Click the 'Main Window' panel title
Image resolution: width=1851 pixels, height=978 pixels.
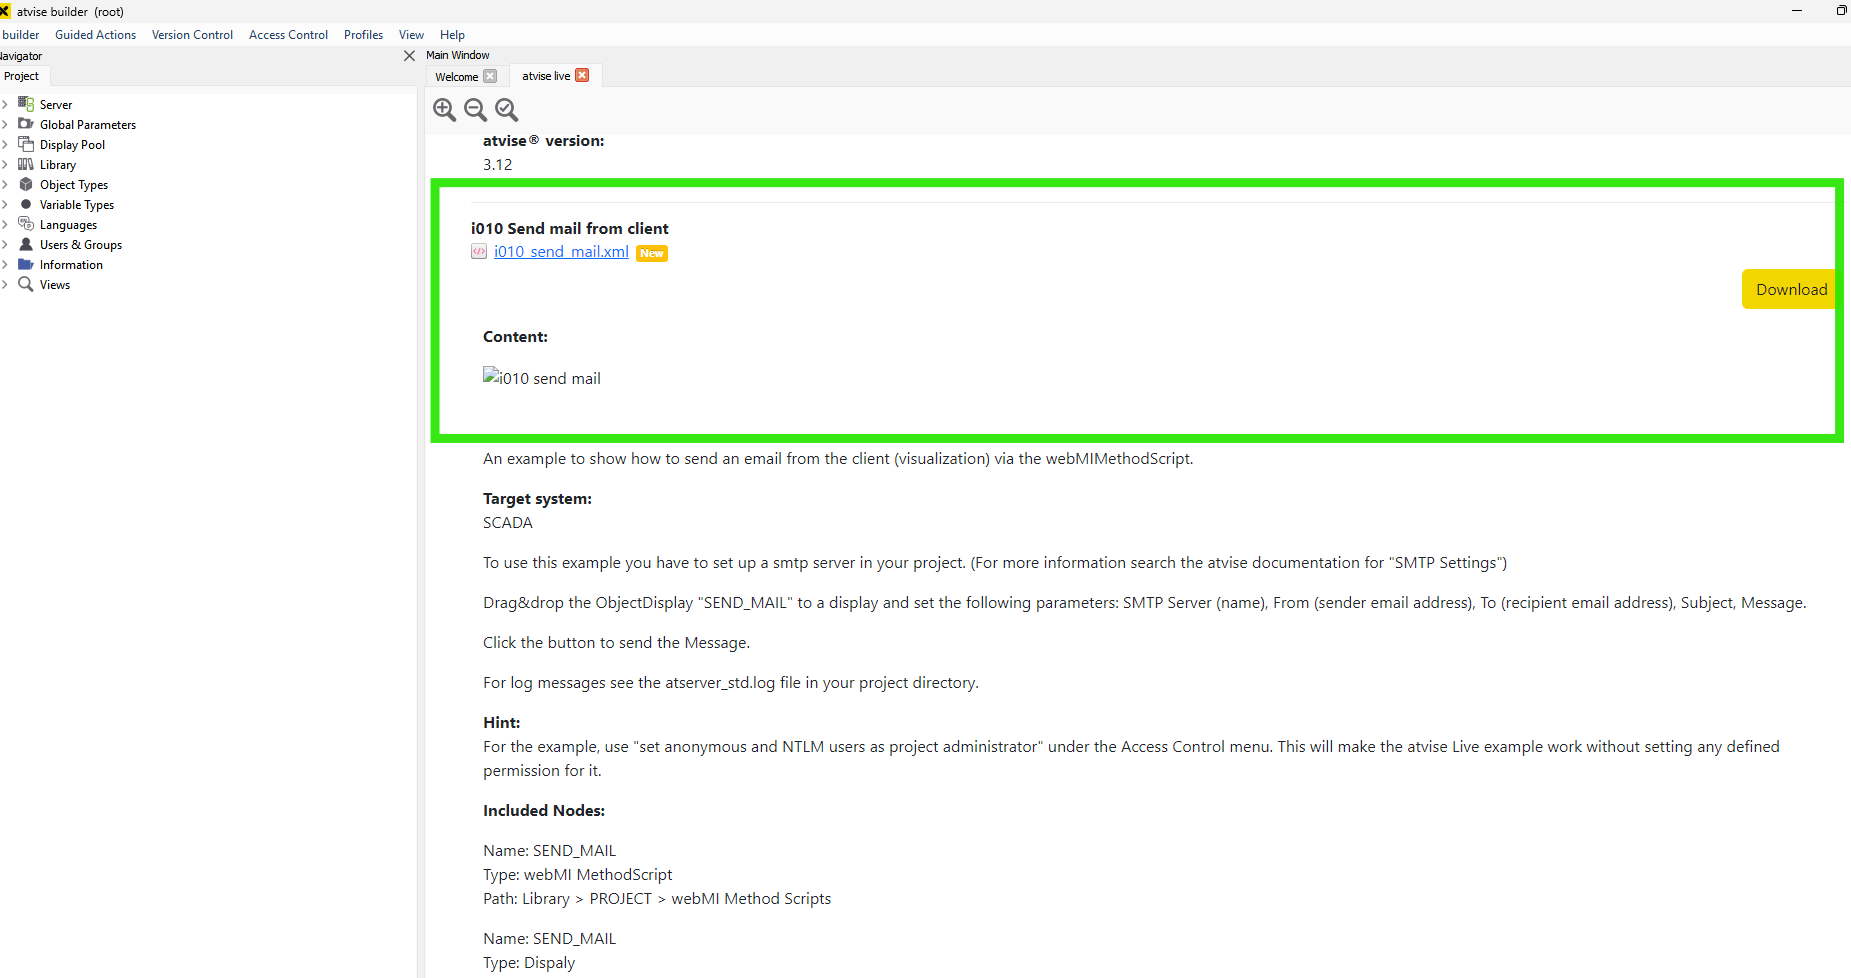coord(458,55)
